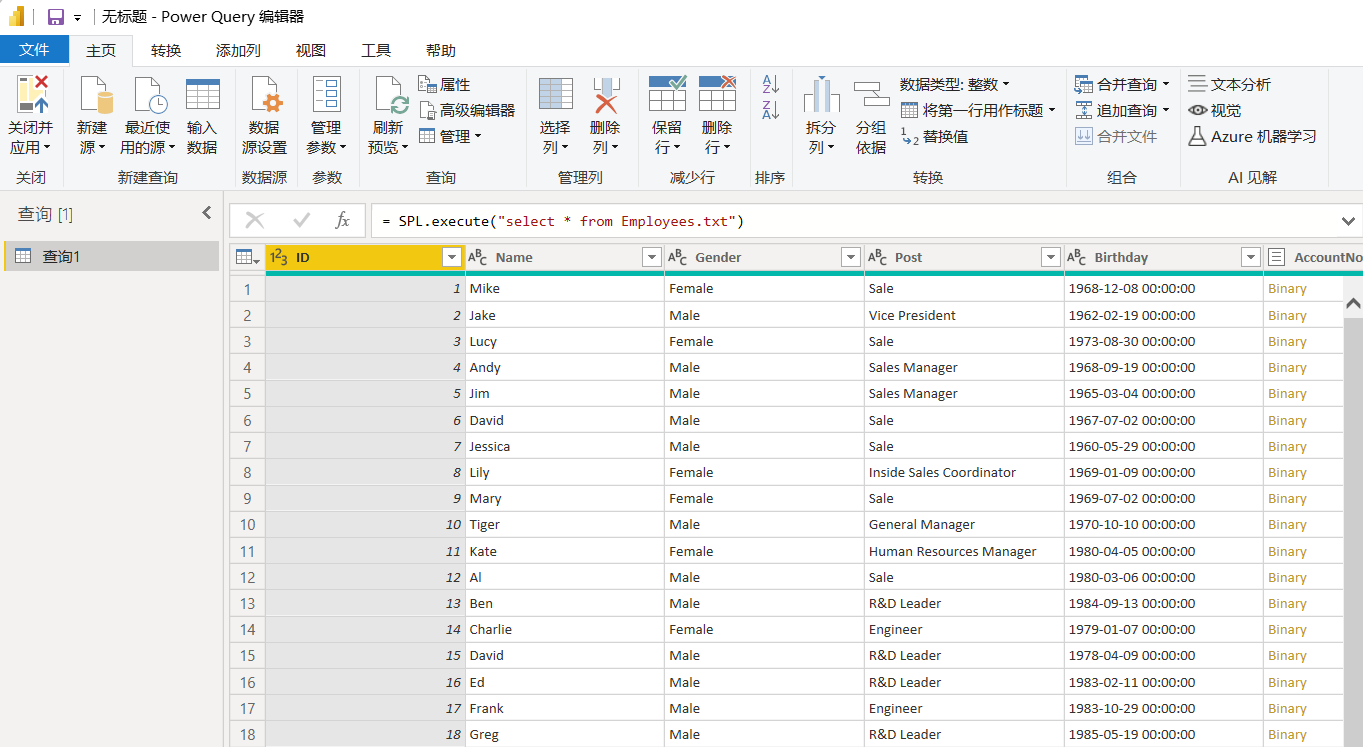Viewport: 1363px width, 747px height.
Task: Open the Gender column filter dropdown
Action: click(851, 258)
